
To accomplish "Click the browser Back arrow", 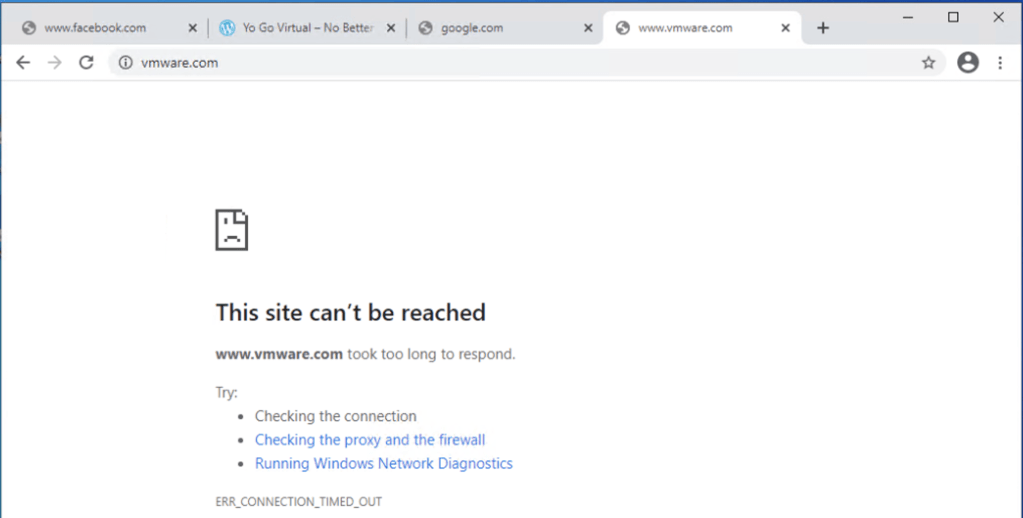I will click(x=23, y=63).
